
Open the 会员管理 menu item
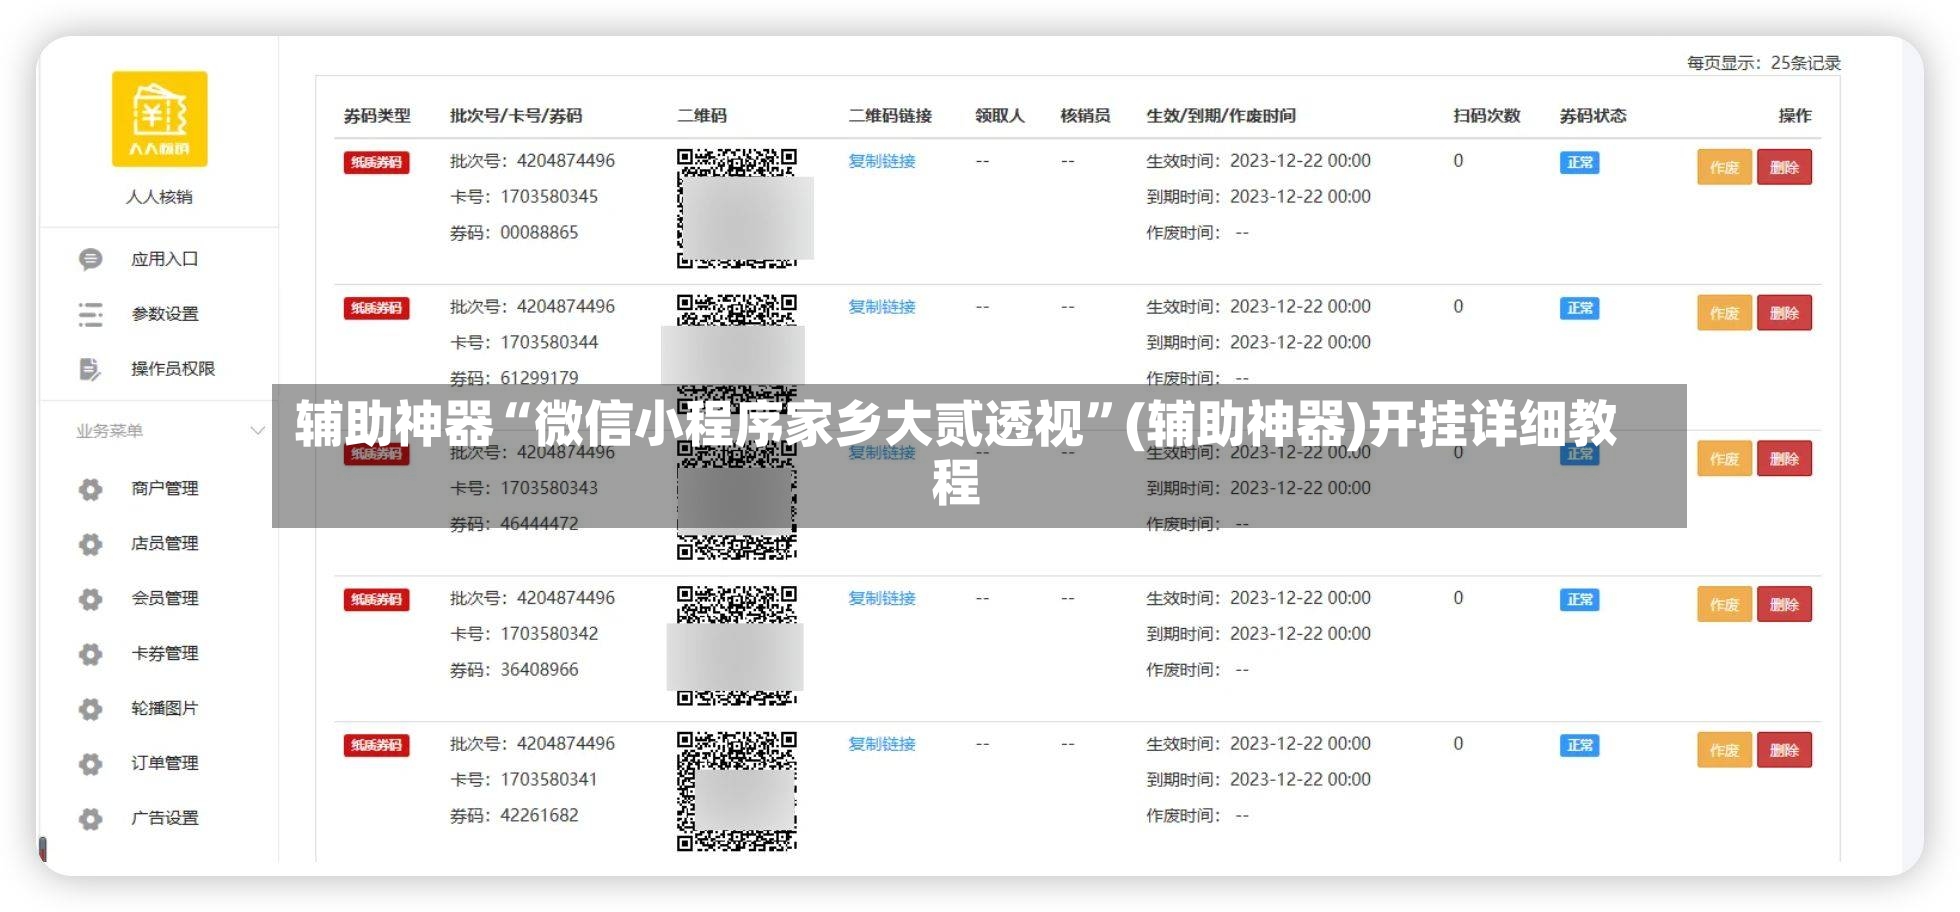click(164, 598)
